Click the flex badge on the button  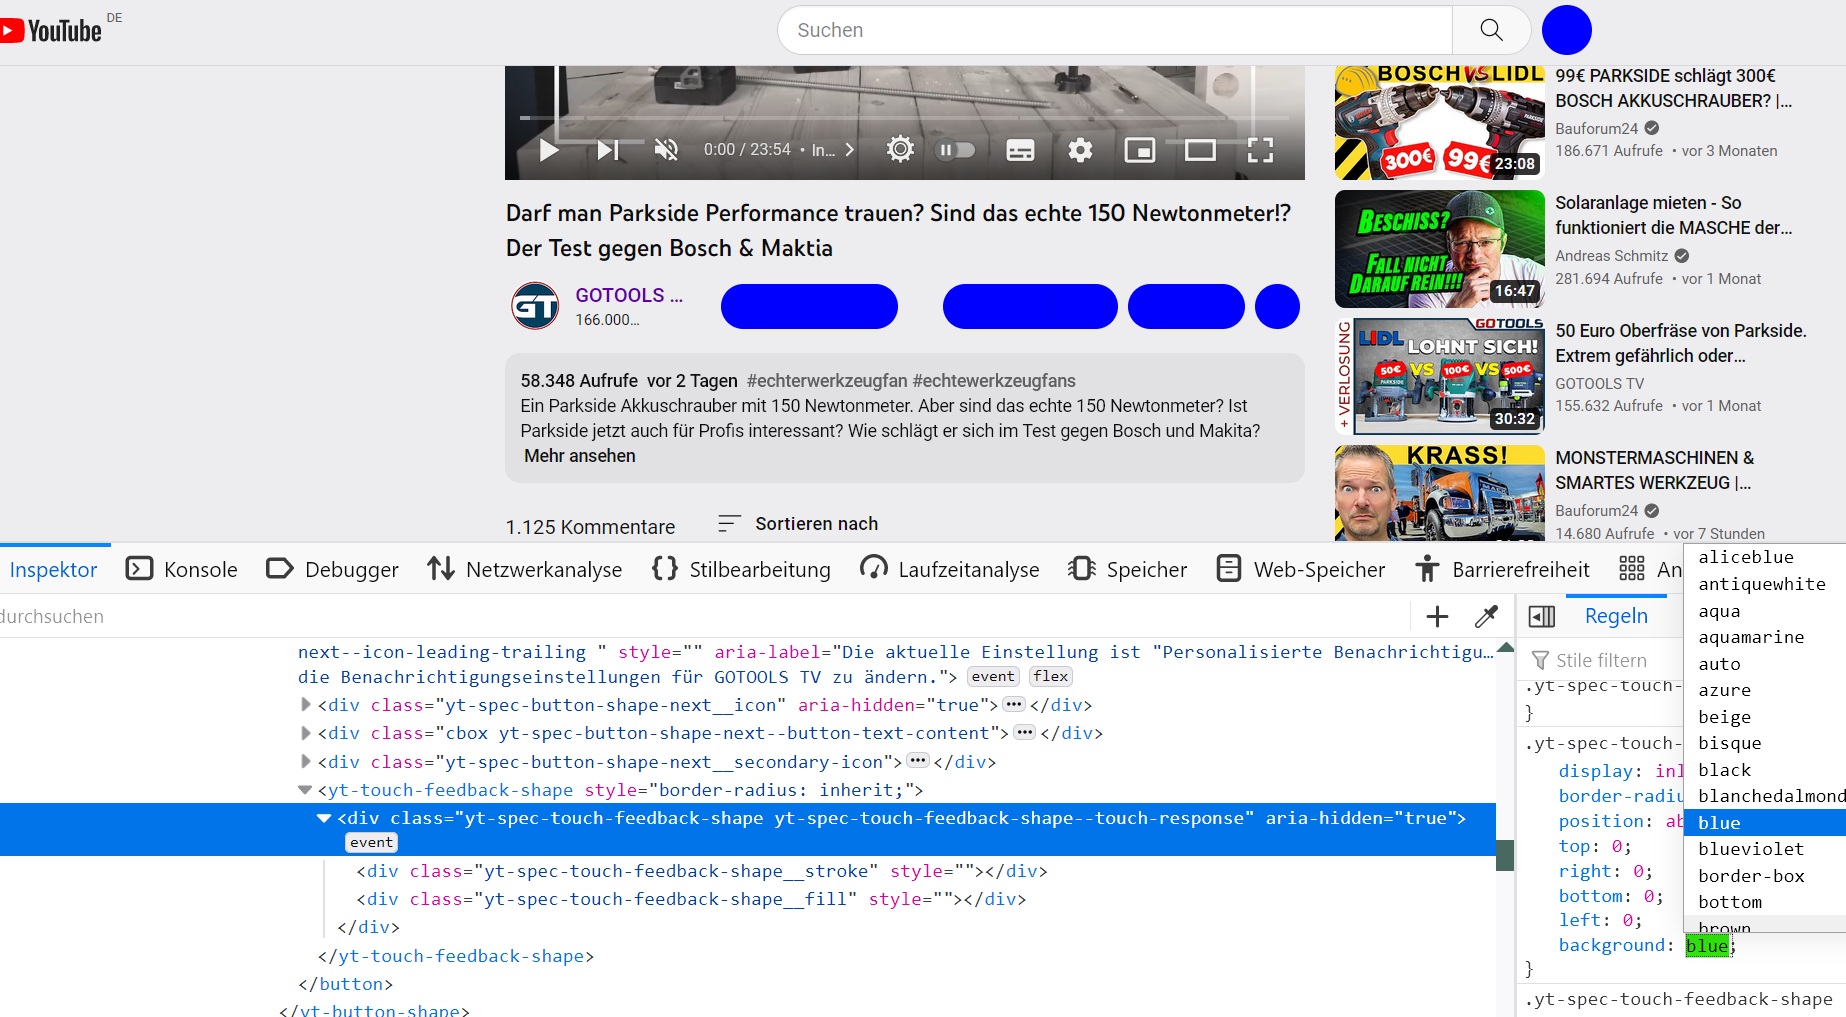[1051, 677]
